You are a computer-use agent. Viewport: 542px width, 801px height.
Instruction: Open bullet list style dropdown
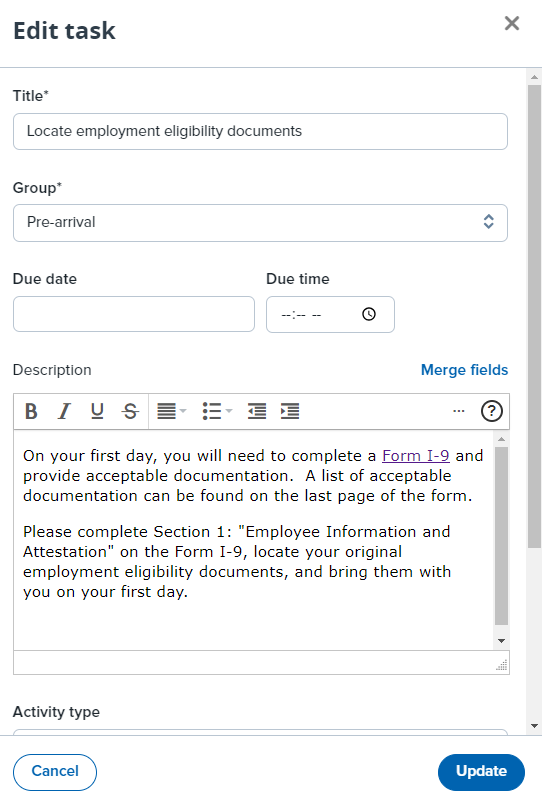[x=217, y=411]
